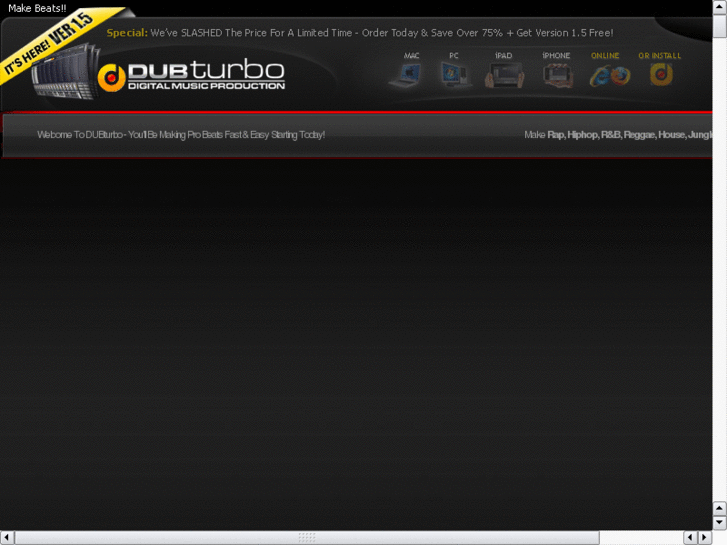Image resolution: width=727 pixels, height=545 pixels.
Task: Click the iPad device icon
Action: pyautogui.click(x=504, y=76)
